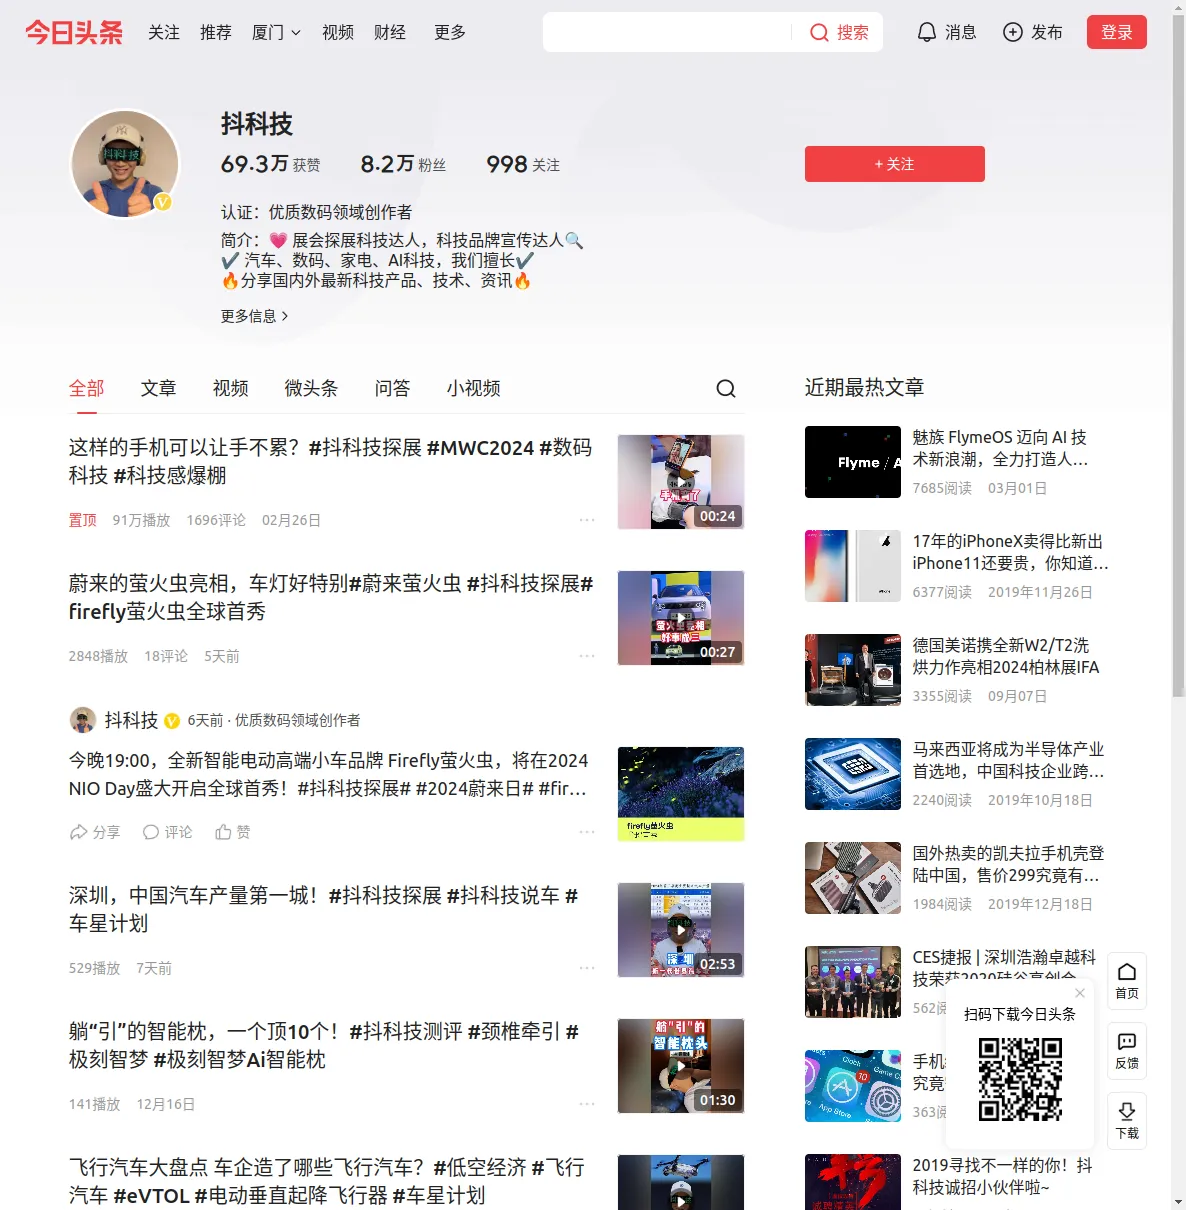The height and width of the screenshot is (1210, 1186).
Task: Open post 飞行汽车大盘点
Action: tap(327, 1181)
